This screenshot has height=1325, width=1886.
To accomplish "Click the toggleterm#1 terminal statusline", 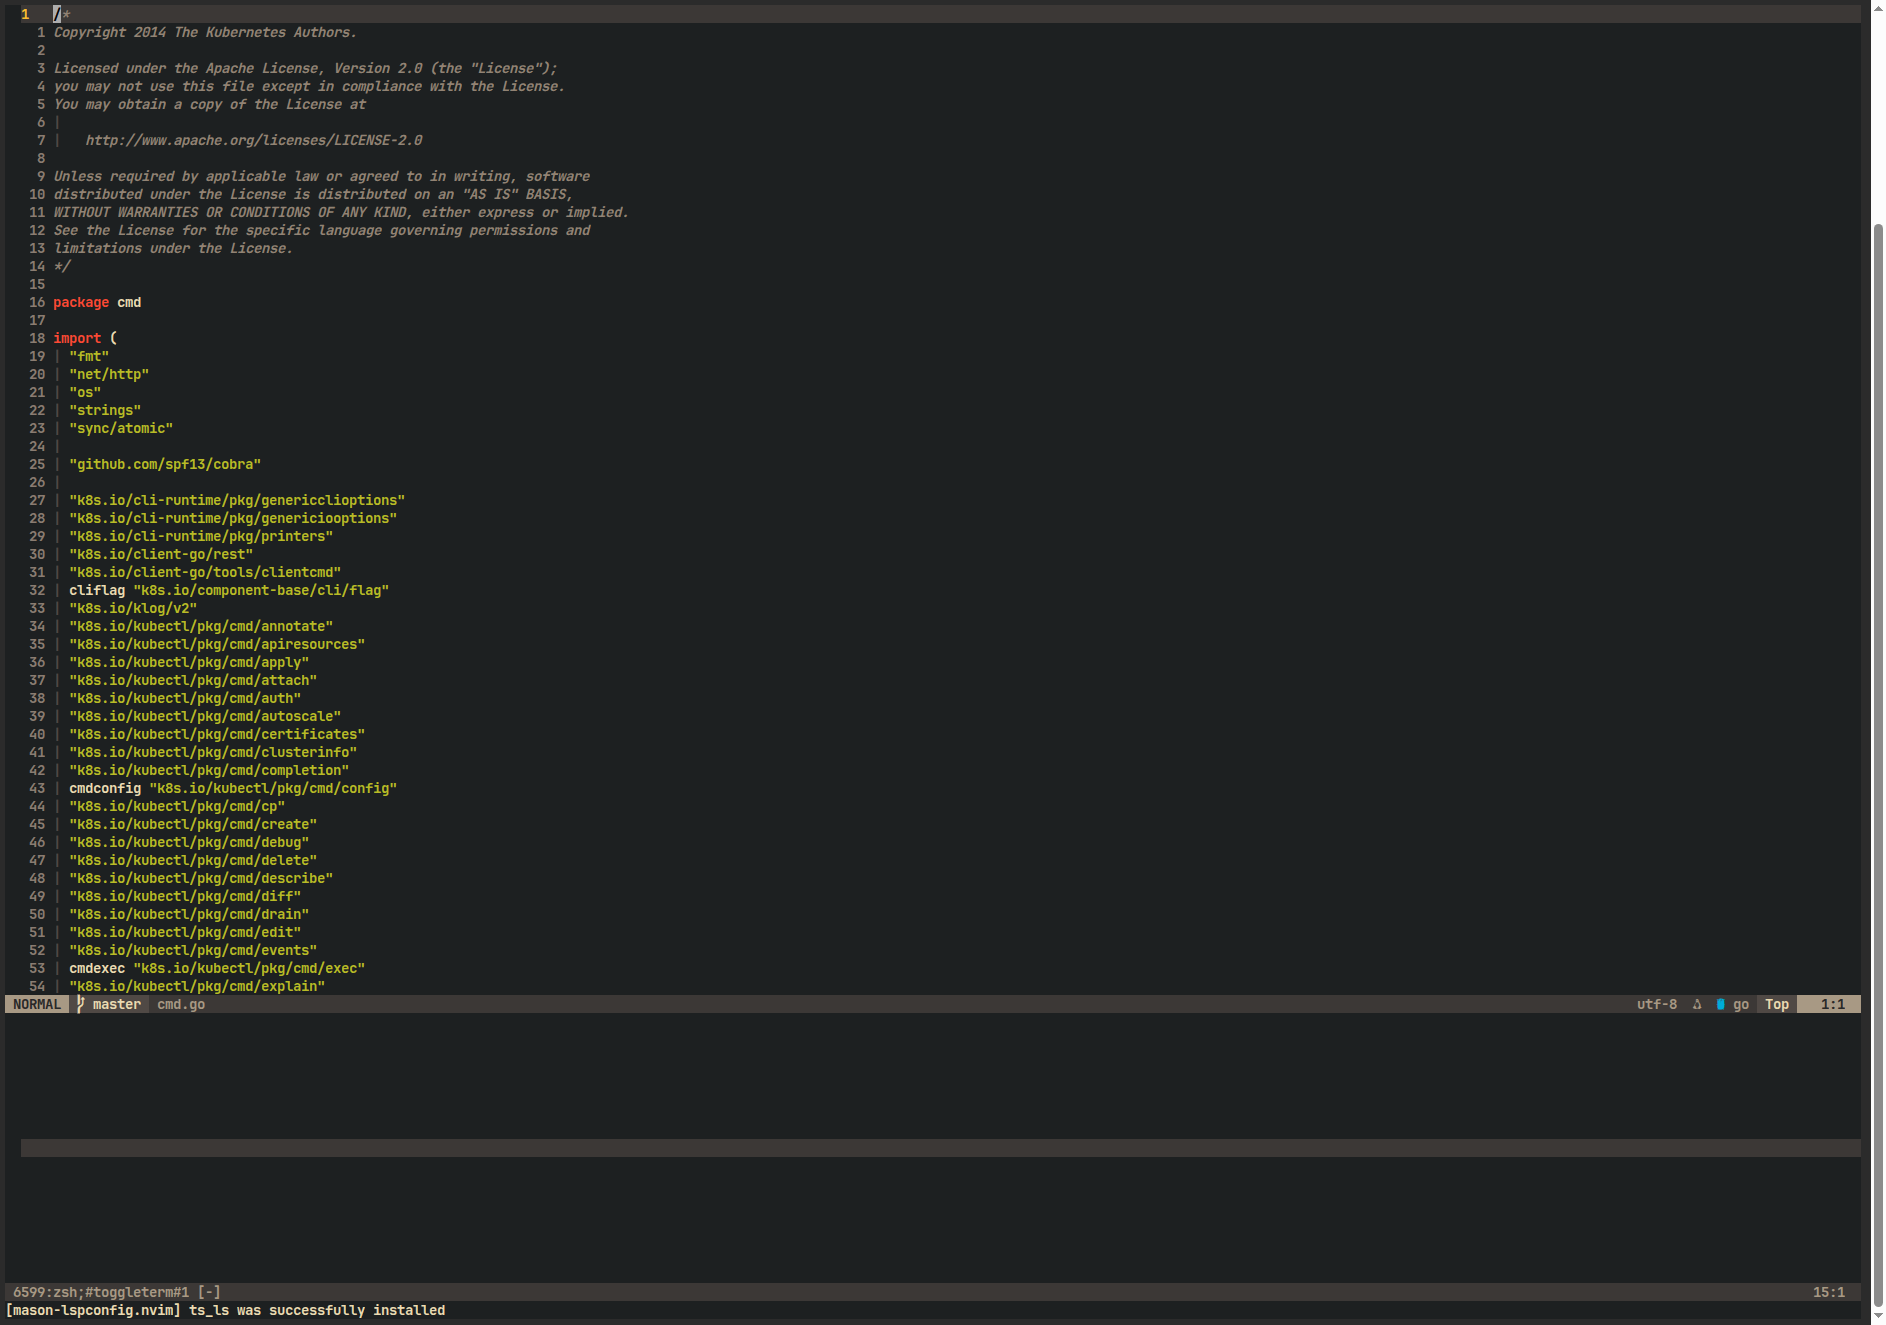I will point(117,1292).
